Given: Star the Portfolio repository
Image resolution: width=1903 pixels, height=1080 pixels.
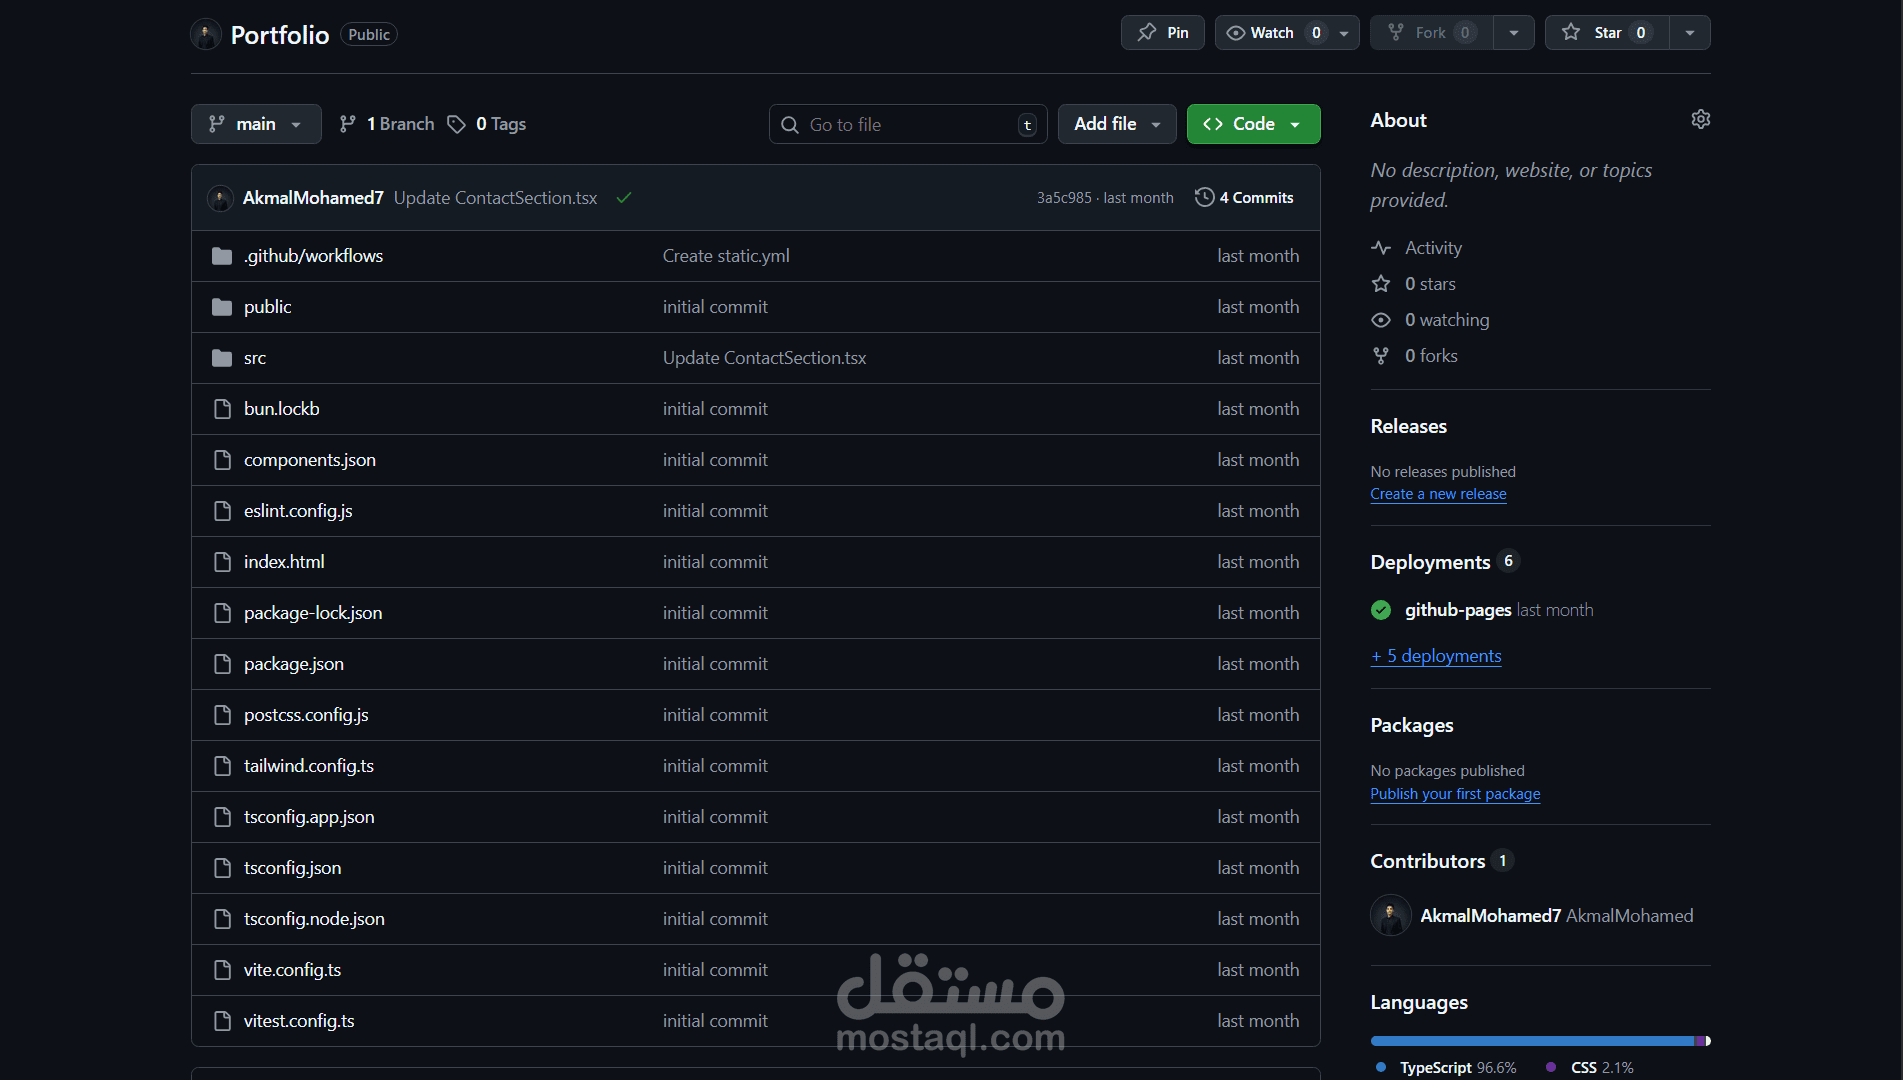Looking at the screenshot, I should pyautogui.click(x=1606, y=33).
